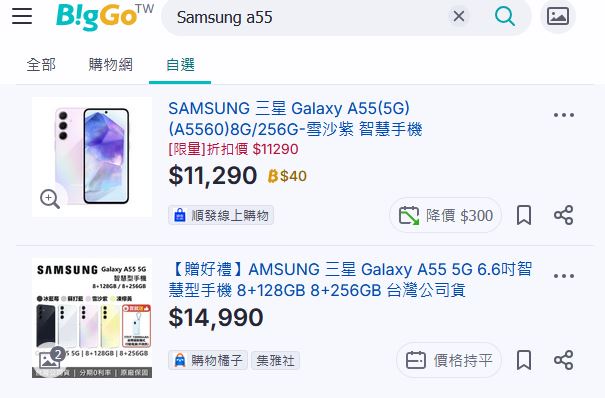Click the teal search magnifier icon
Image resolution: width=605 pixels, height=398 pixels.
pyautogui.click(x=505, y=16)
